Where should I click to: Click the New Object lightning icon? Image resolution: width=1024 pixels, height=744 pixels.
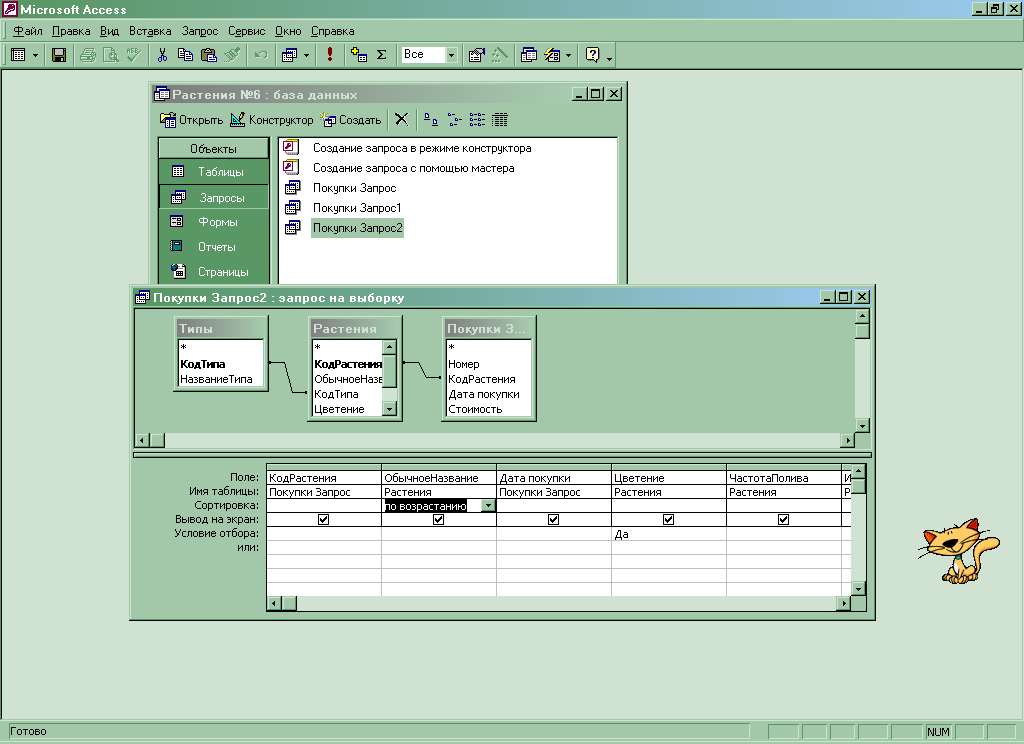(552, 55)
